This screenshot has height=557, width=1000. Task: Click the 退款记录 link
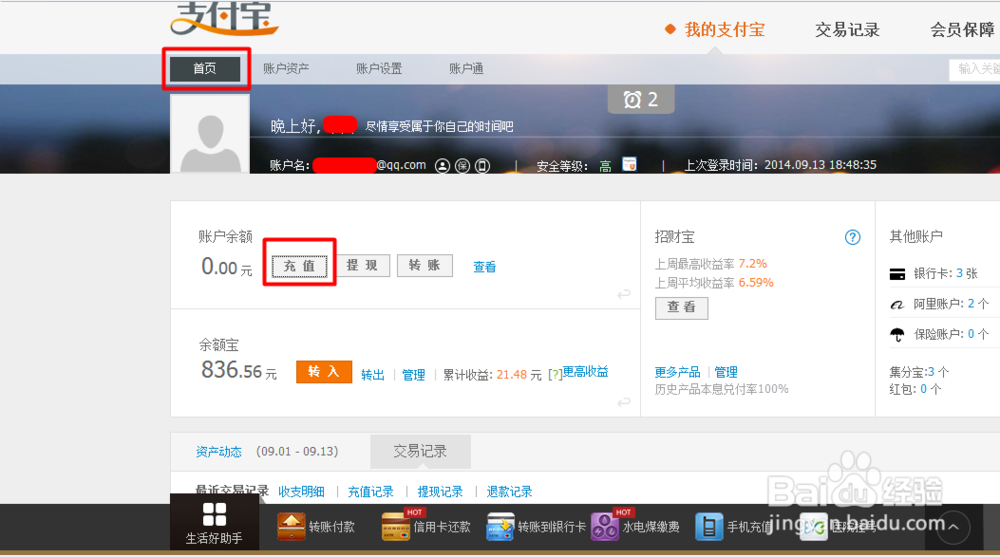tap(510, 492)
